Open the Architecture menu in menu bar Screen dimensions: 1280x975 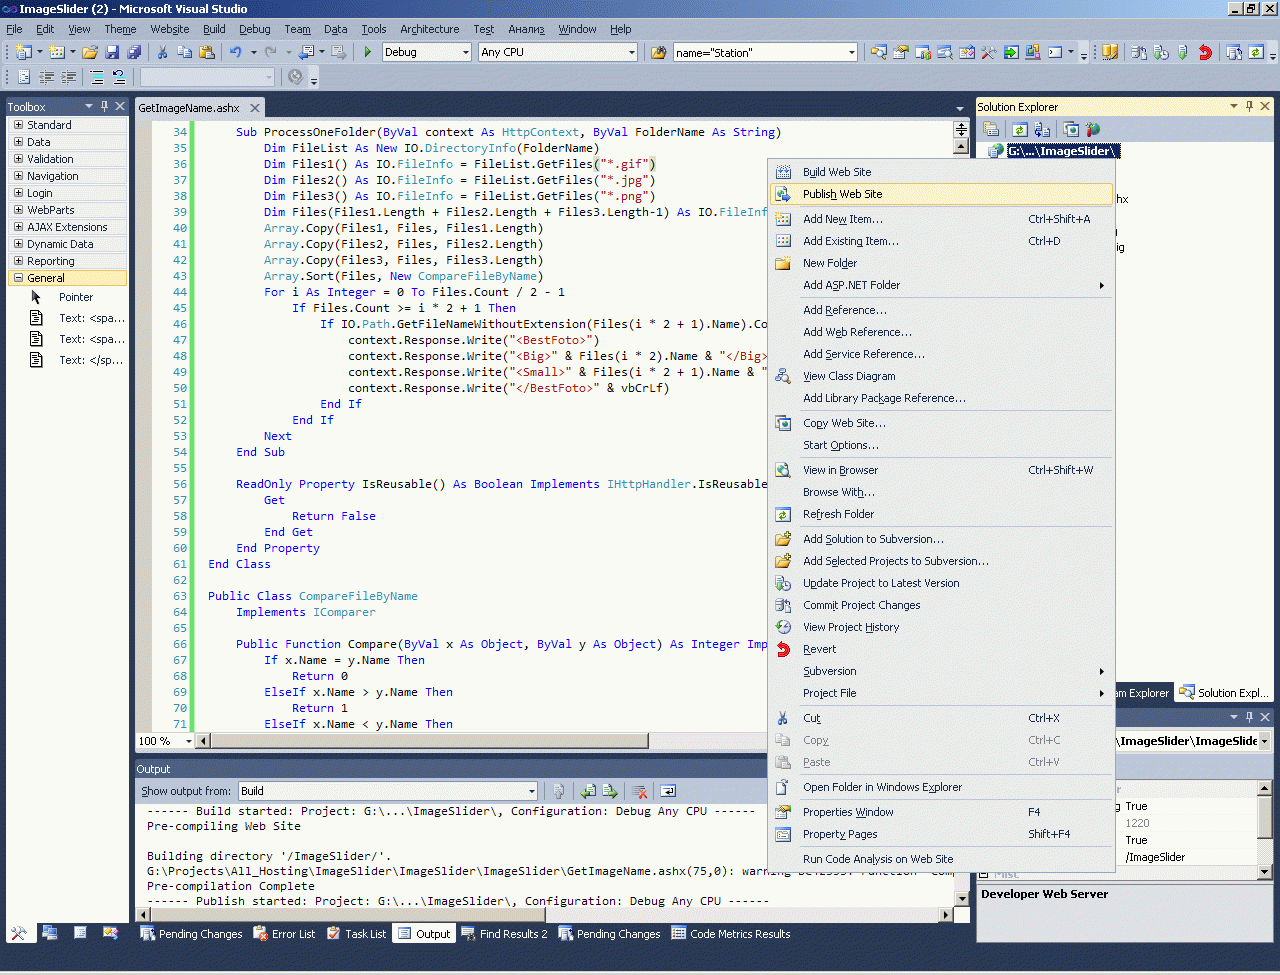coord(429,29)
